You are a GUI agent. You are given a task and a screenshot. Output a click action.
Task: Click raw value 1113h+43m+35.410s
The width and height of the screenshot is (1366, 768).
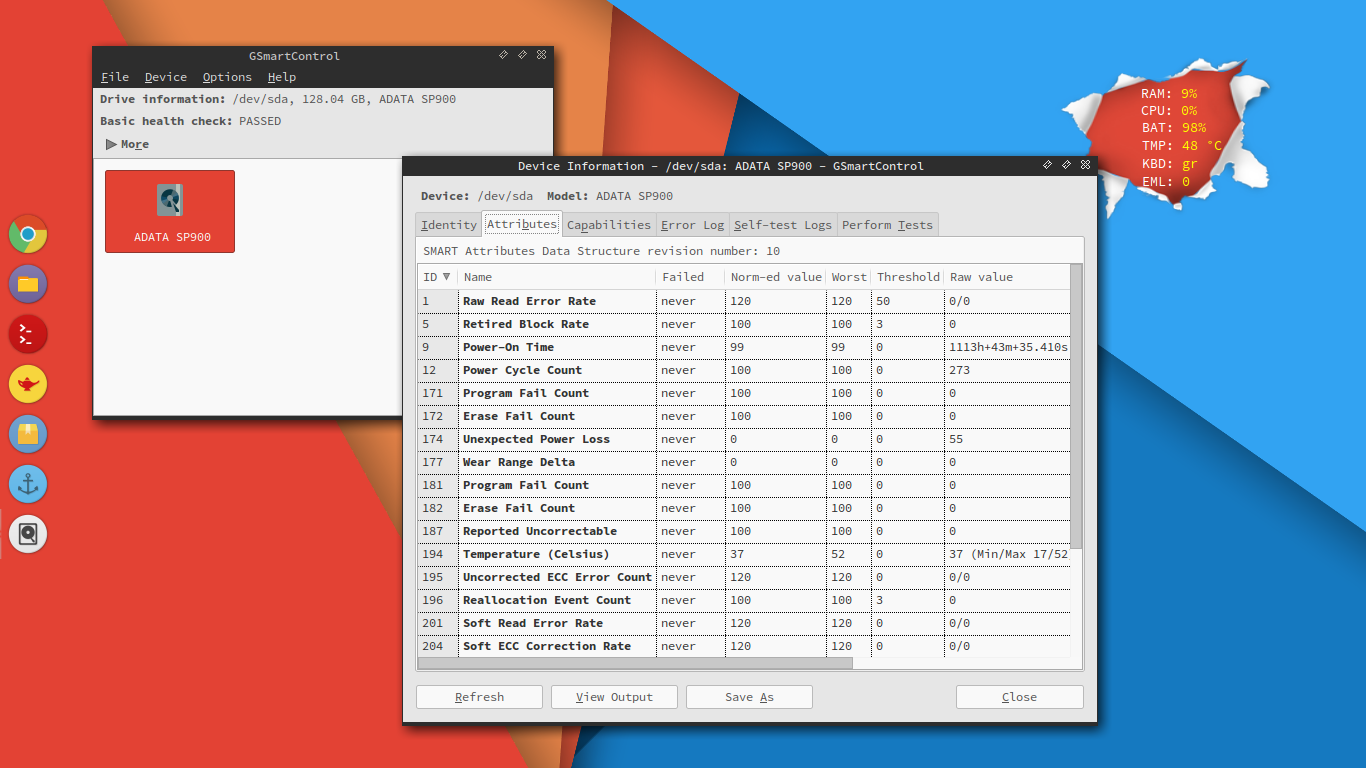1008,347
